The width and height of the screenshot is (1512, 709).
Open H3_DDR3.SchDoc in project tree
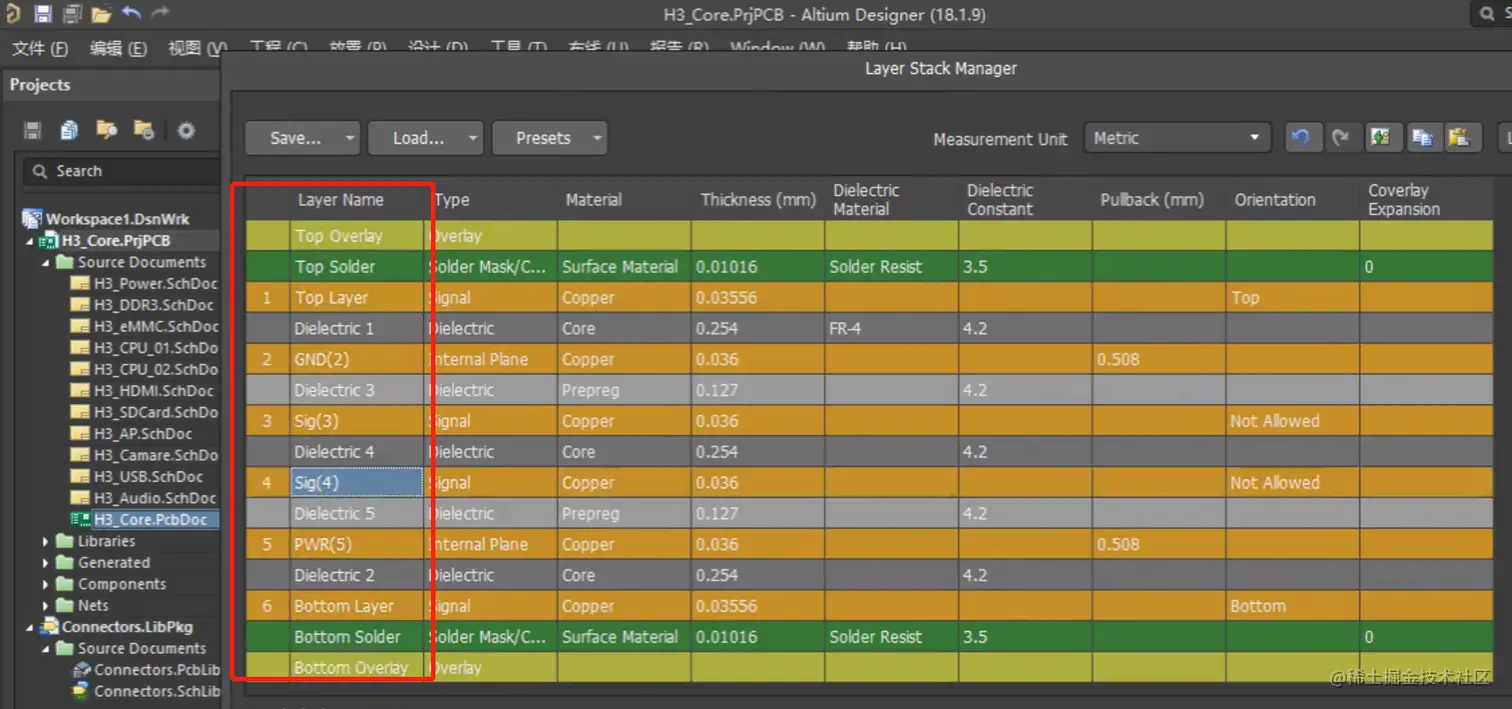click(153, 305)
